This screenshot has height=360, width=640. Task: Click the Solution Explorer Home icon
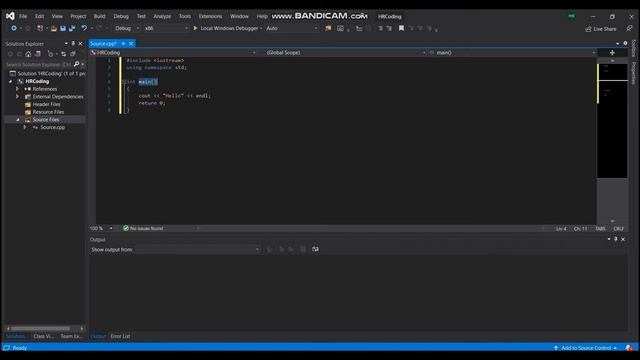point(28,54)
